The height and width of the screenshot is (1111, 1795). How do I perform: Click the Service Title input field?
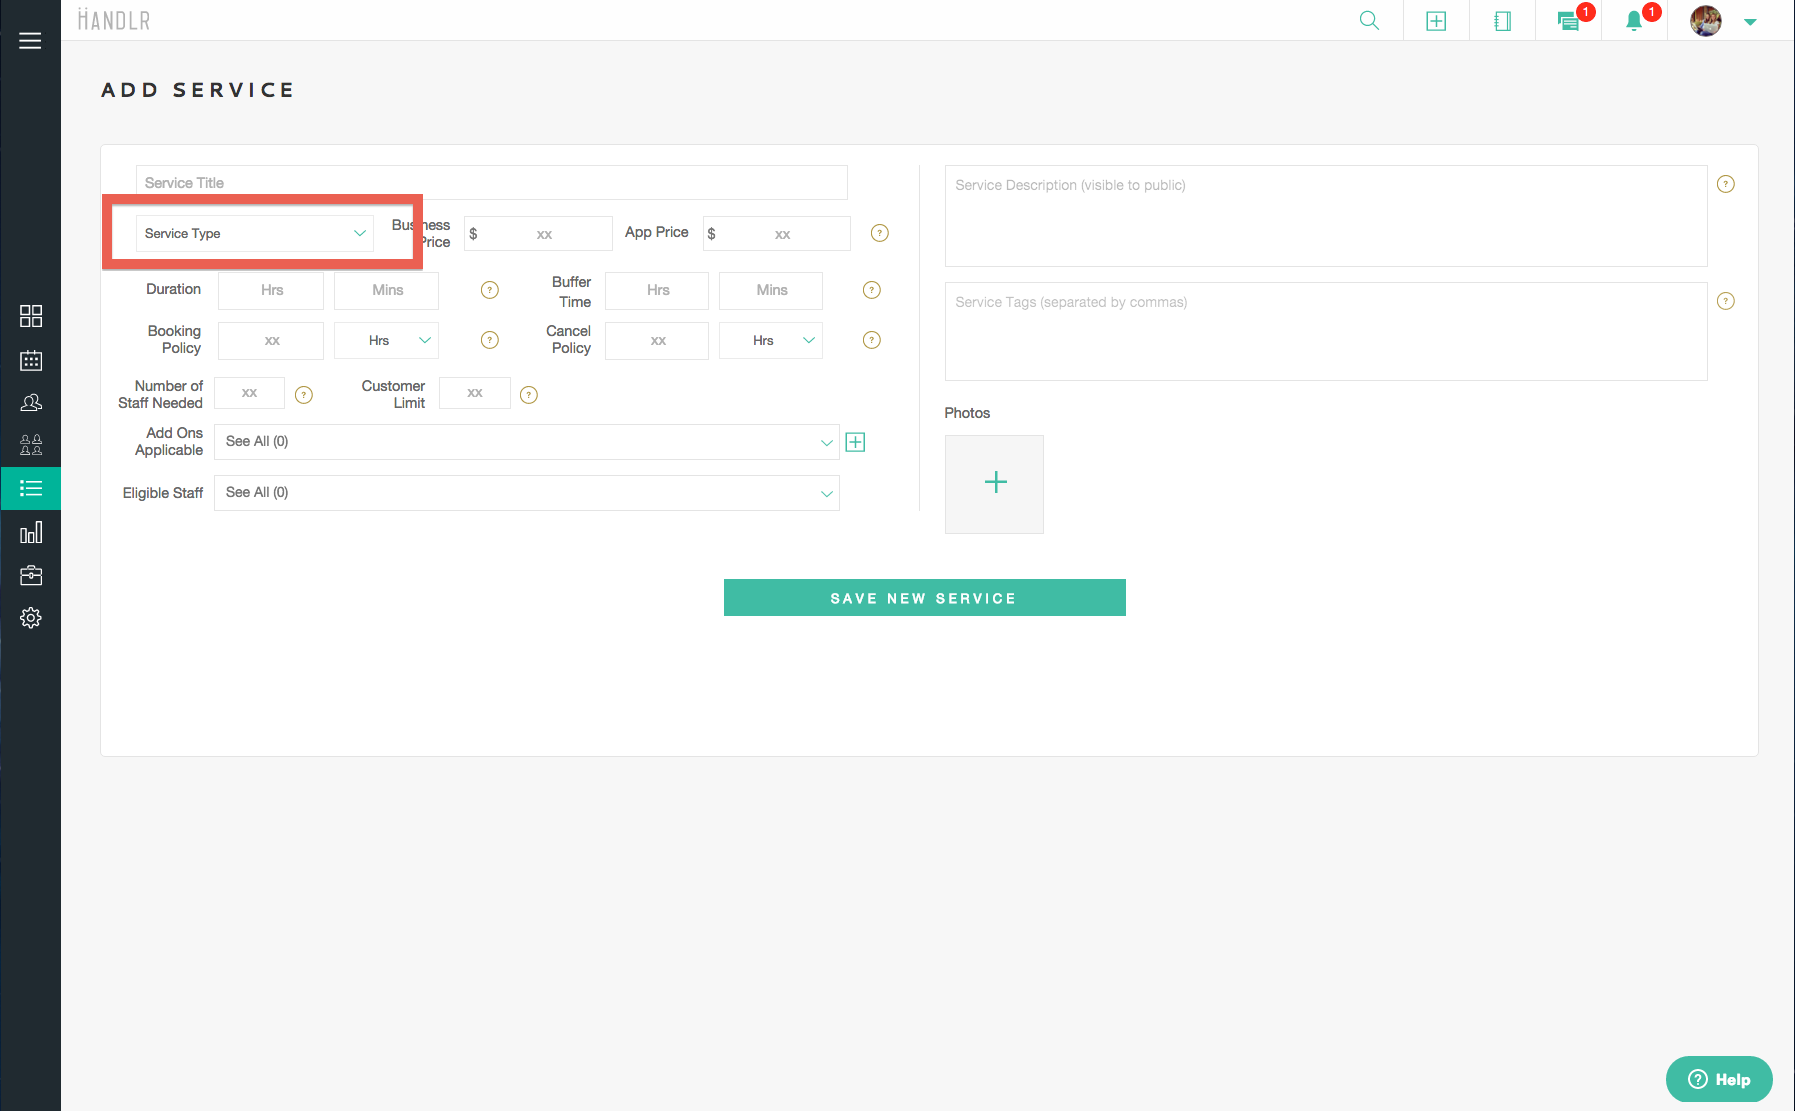point(491,183)
